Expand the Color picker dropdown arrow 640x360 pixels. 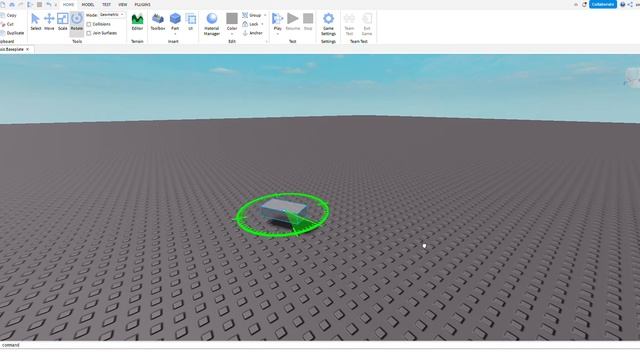pyautogui.click(x=232, y=34)
